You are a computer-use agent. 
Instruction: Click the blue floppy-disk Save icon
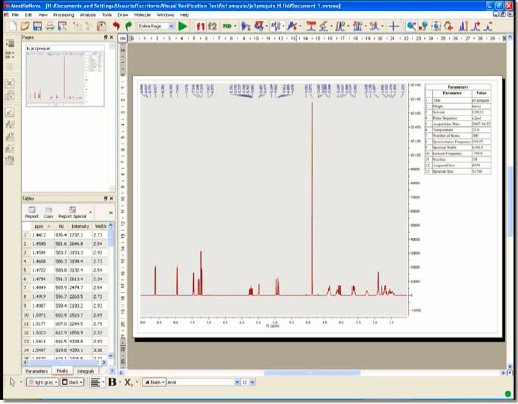37,26
